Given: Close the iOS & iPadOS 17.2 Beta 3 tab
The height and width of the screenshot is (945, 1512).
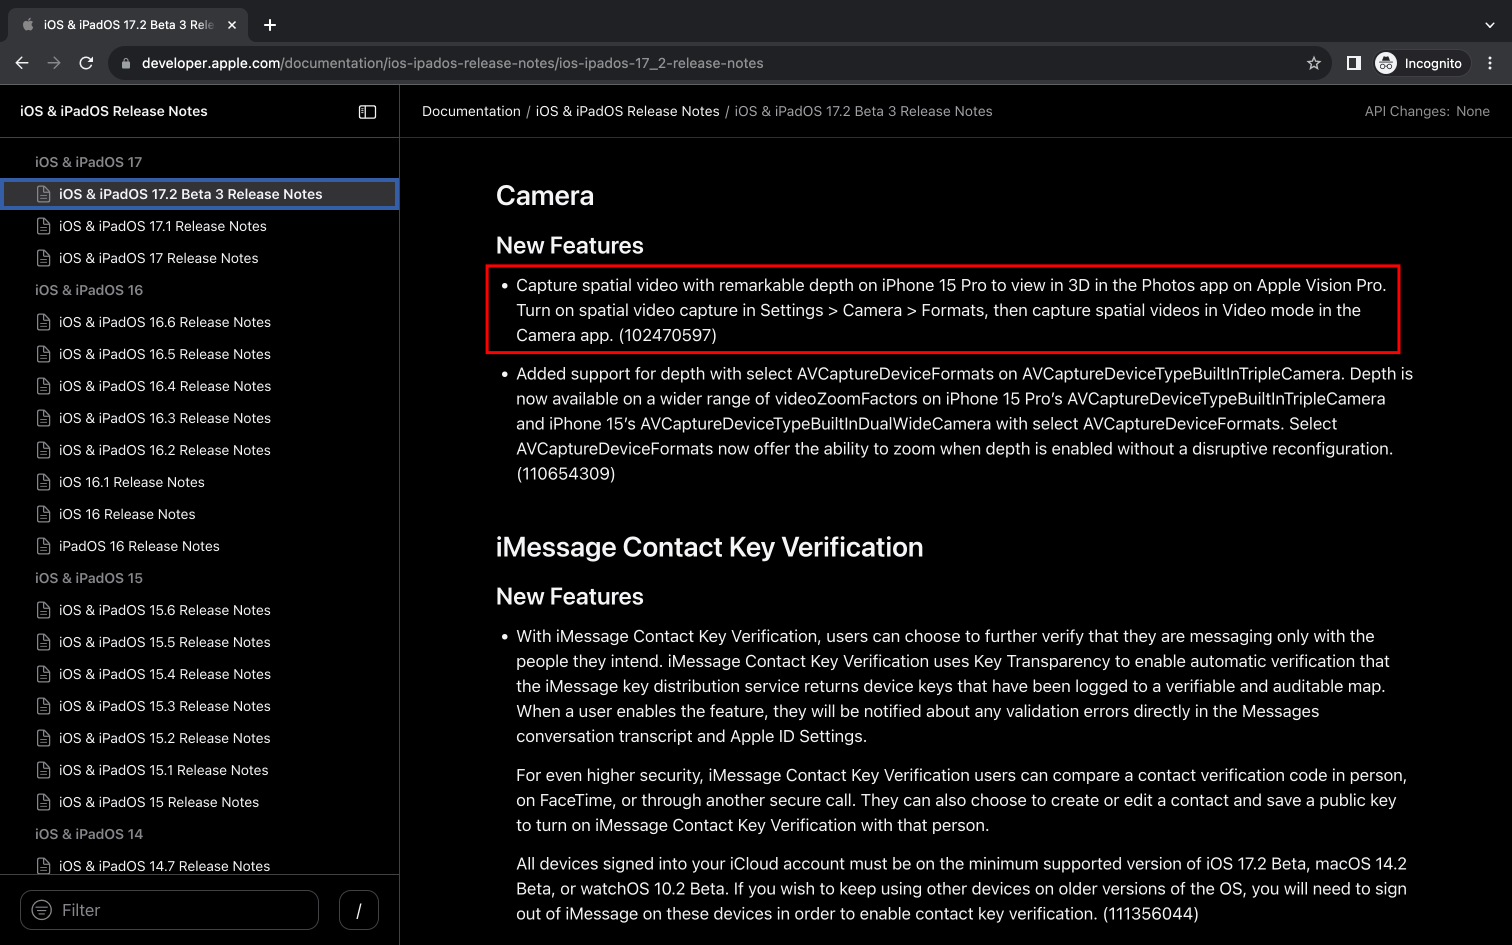Looking at the screenshot, I should 232,25.
